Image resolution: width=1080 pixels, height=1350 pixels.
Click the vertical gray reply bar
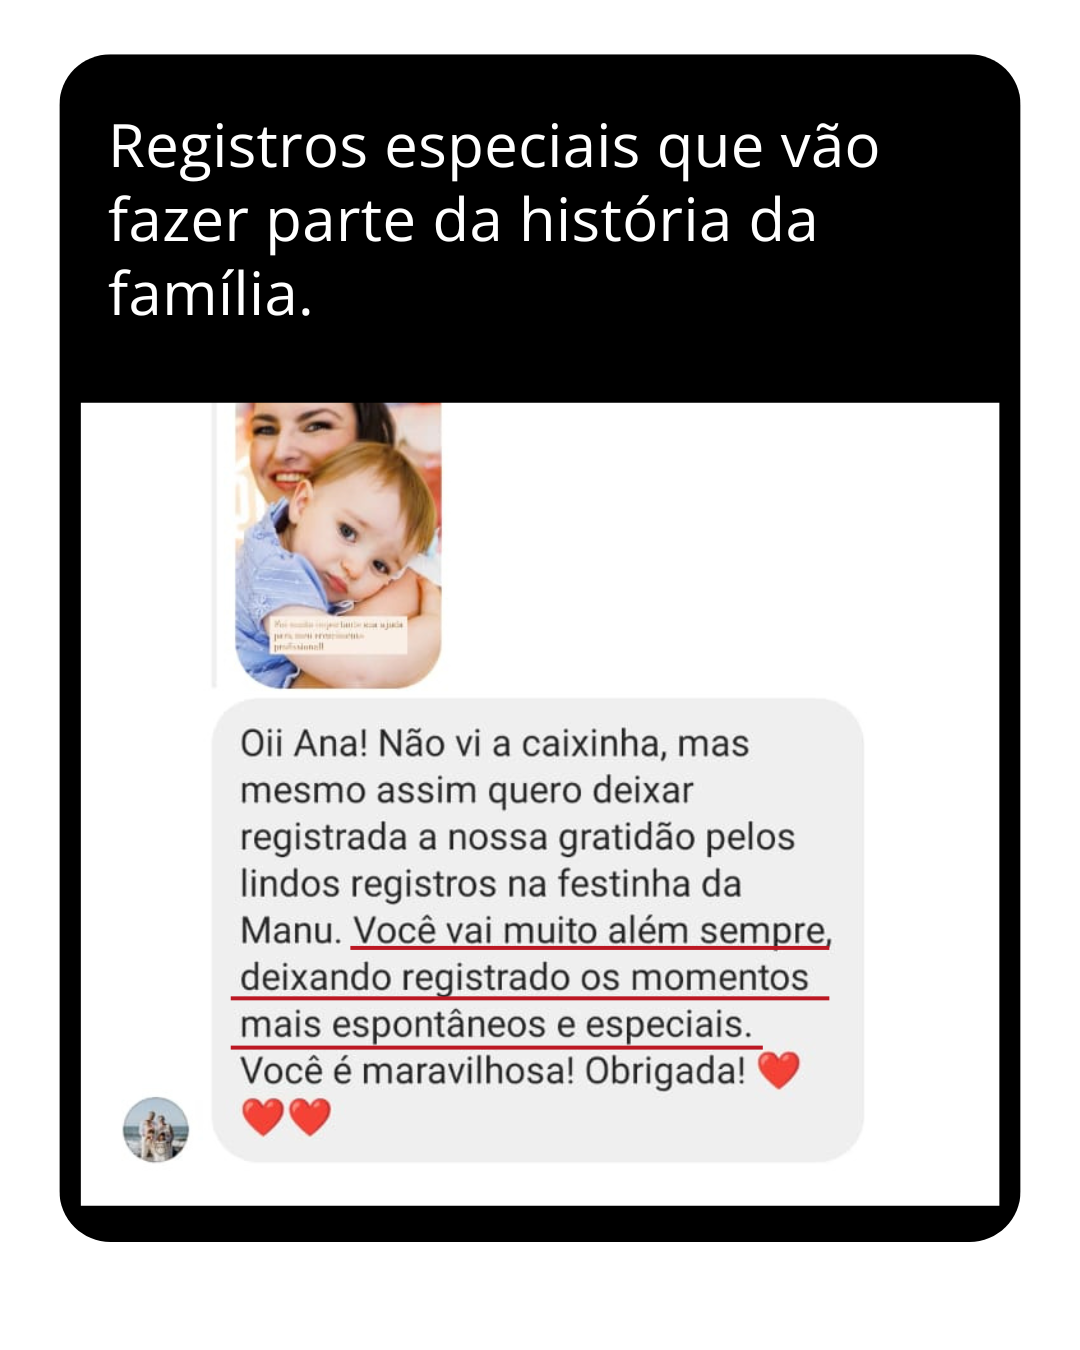214,545
